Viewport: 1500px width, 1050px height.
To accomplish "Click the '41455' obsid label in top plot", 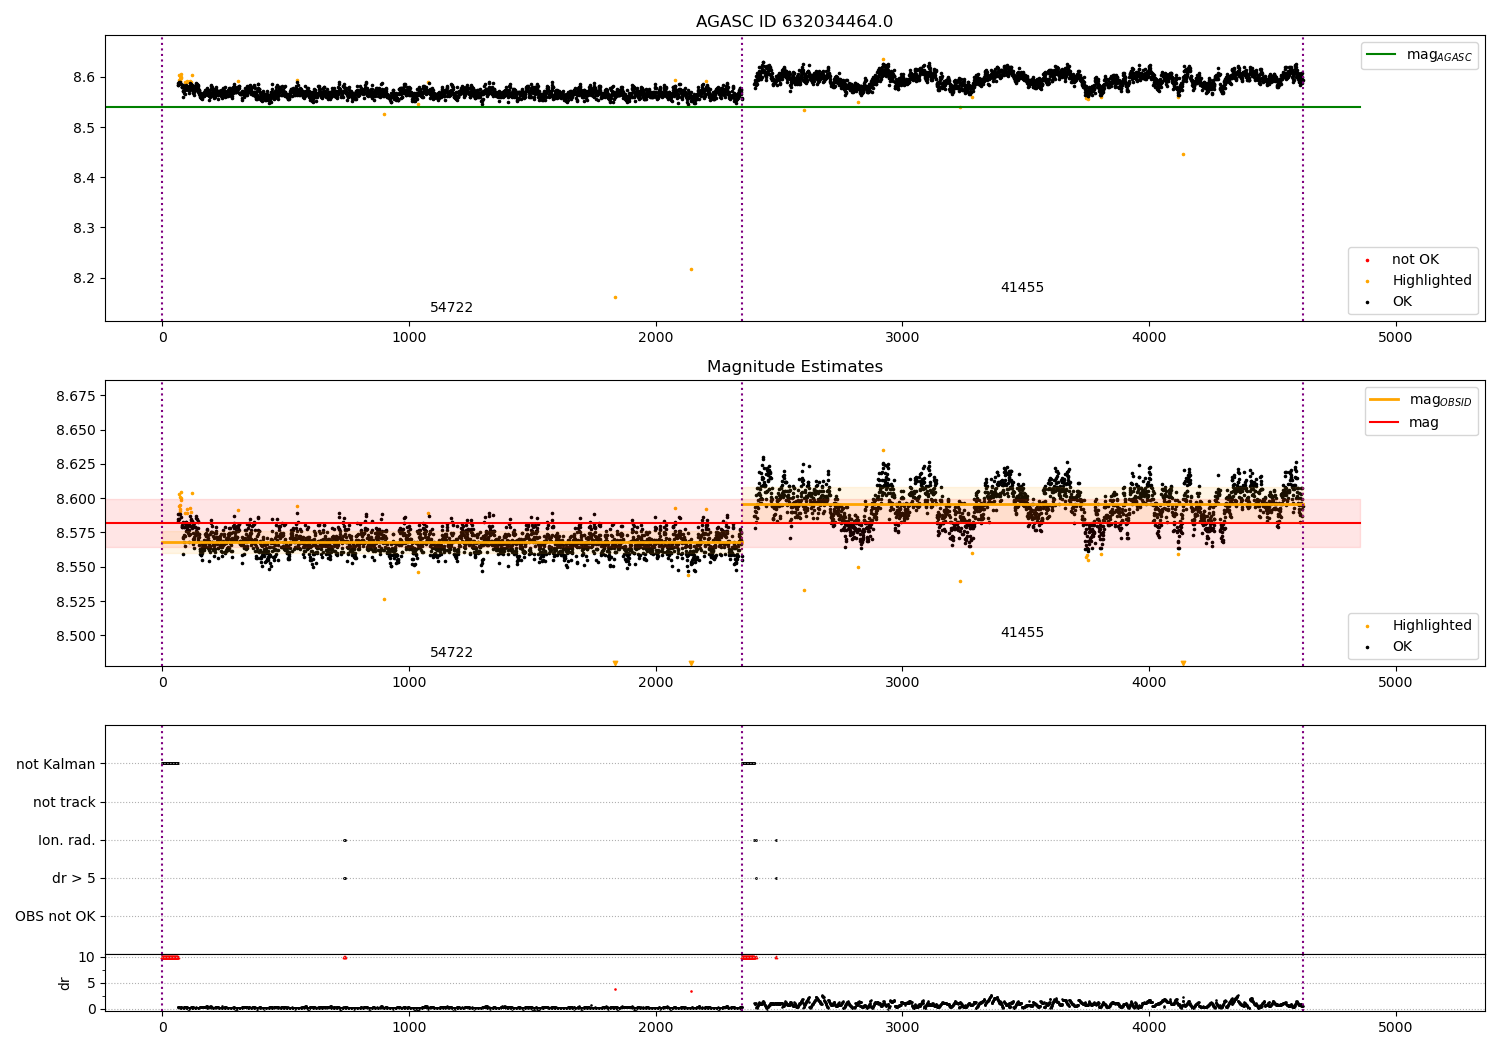I will coord(1022,288).
